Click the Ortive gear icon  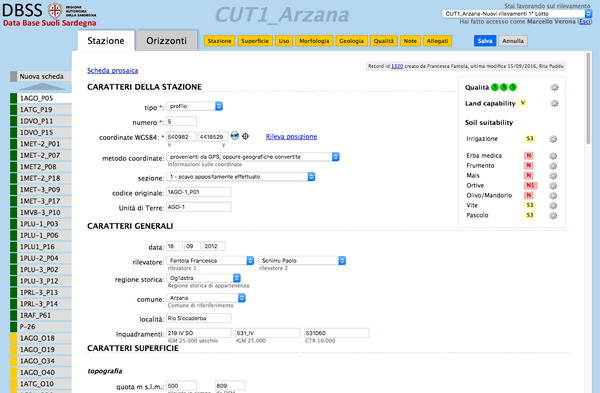553,186
